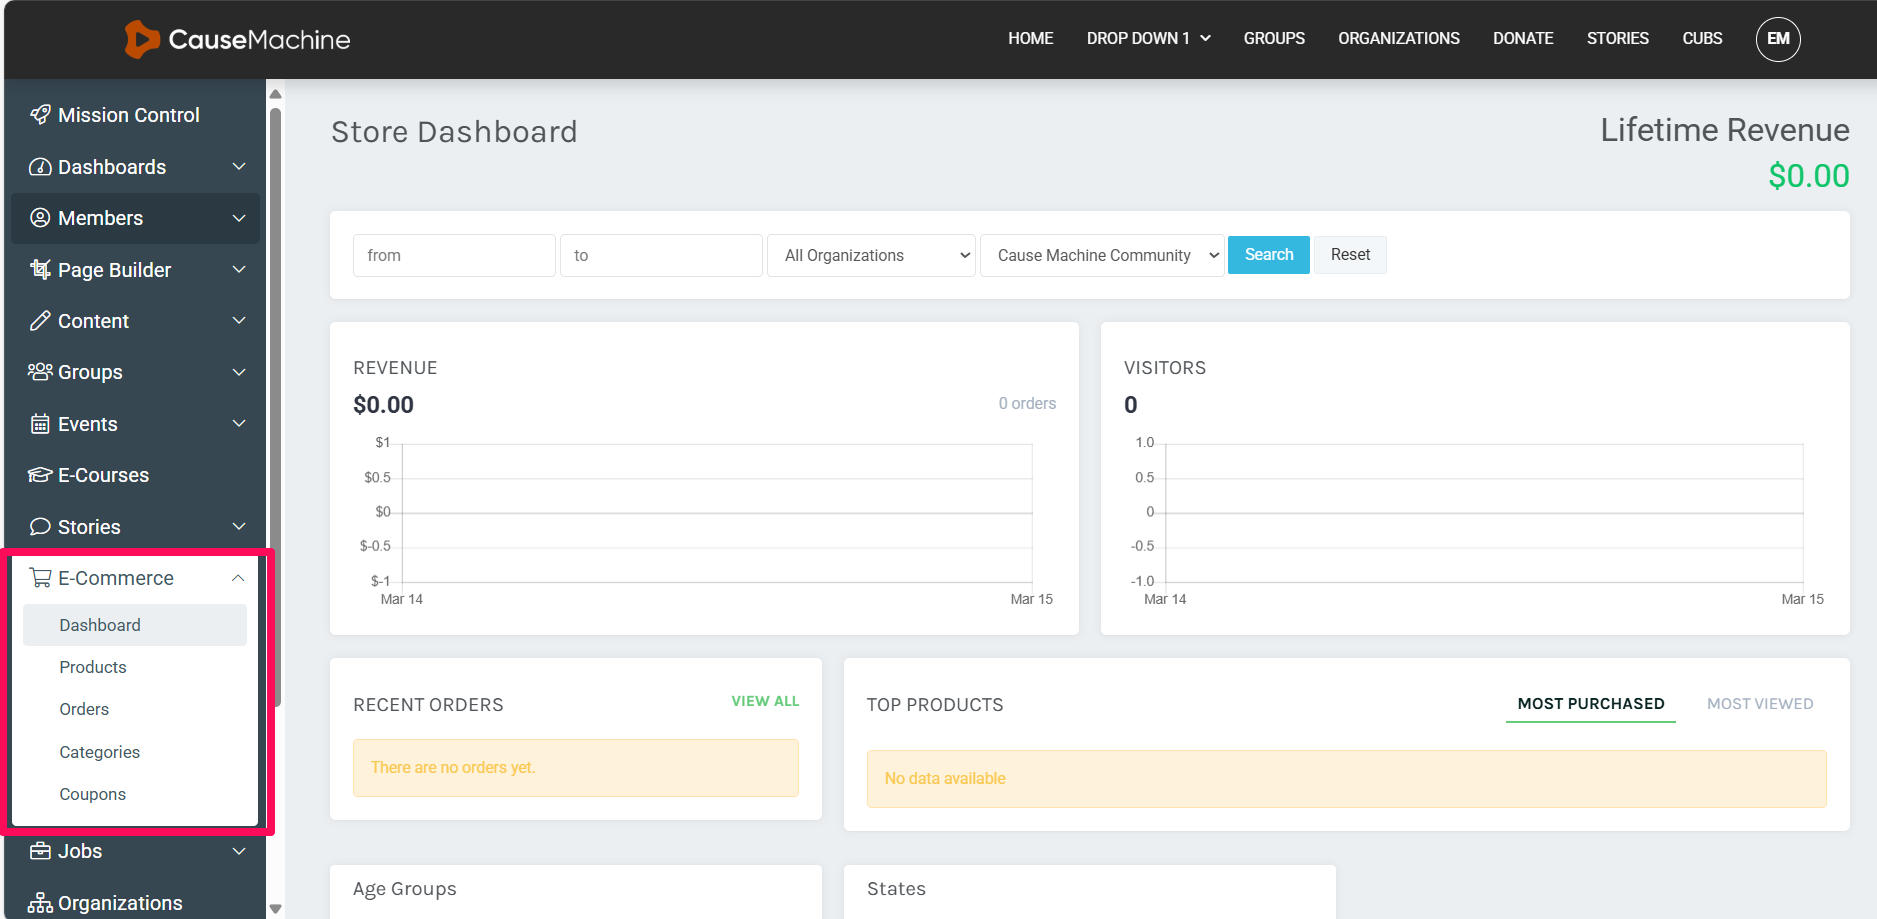This screenshot has width=1877, height=919.
Task: Go to HOME in top navigation
Action: (1030, 39)
